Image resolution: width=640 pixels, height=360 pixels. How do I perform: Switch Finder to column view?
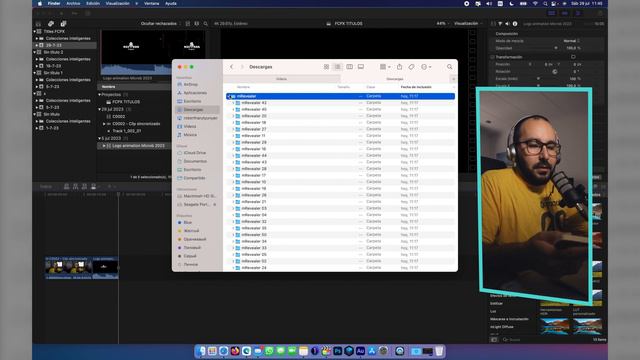349,67
